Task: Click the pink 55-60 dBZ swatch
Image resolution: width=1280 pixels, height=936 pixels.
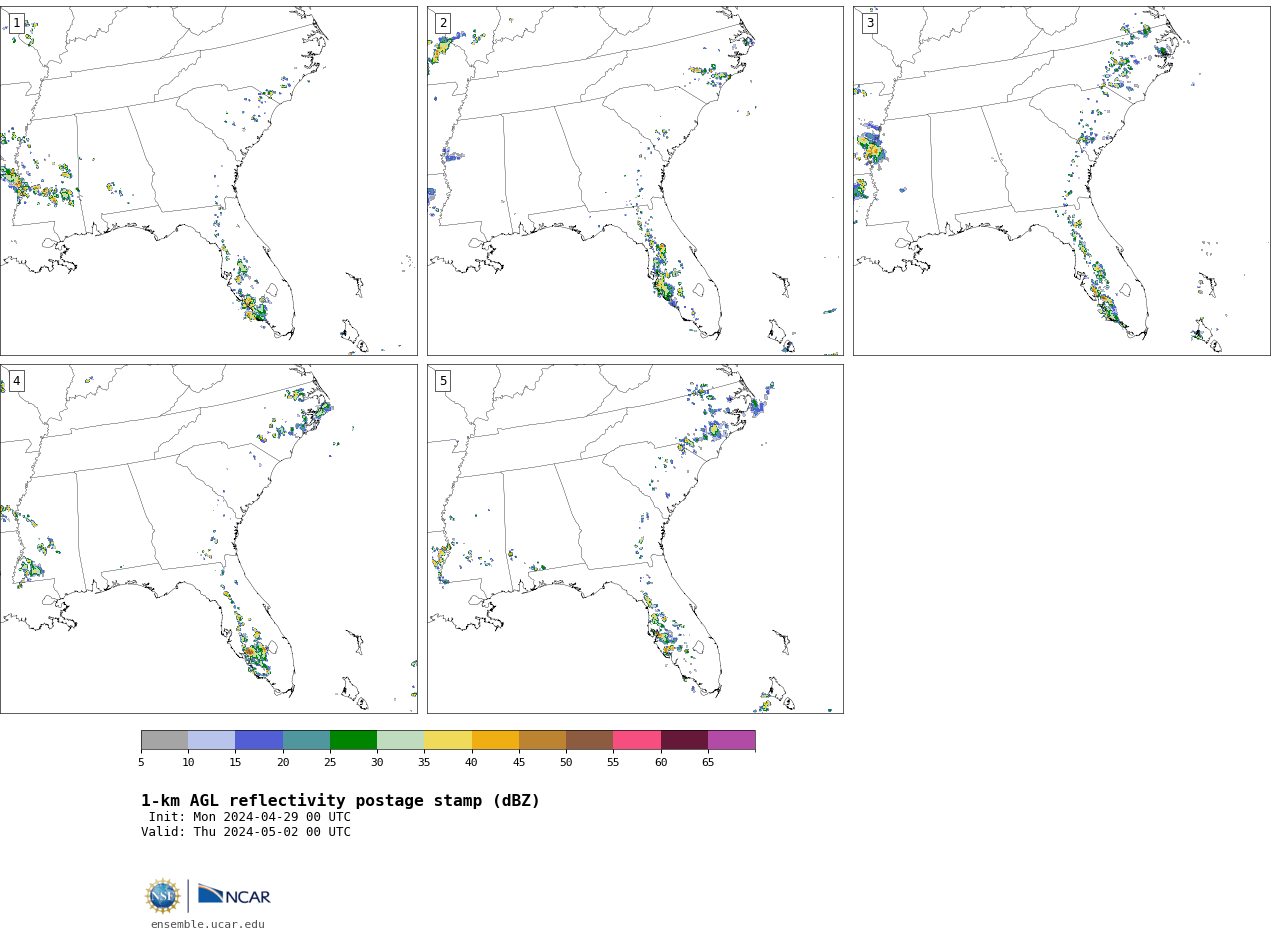Action: point(637,740)
